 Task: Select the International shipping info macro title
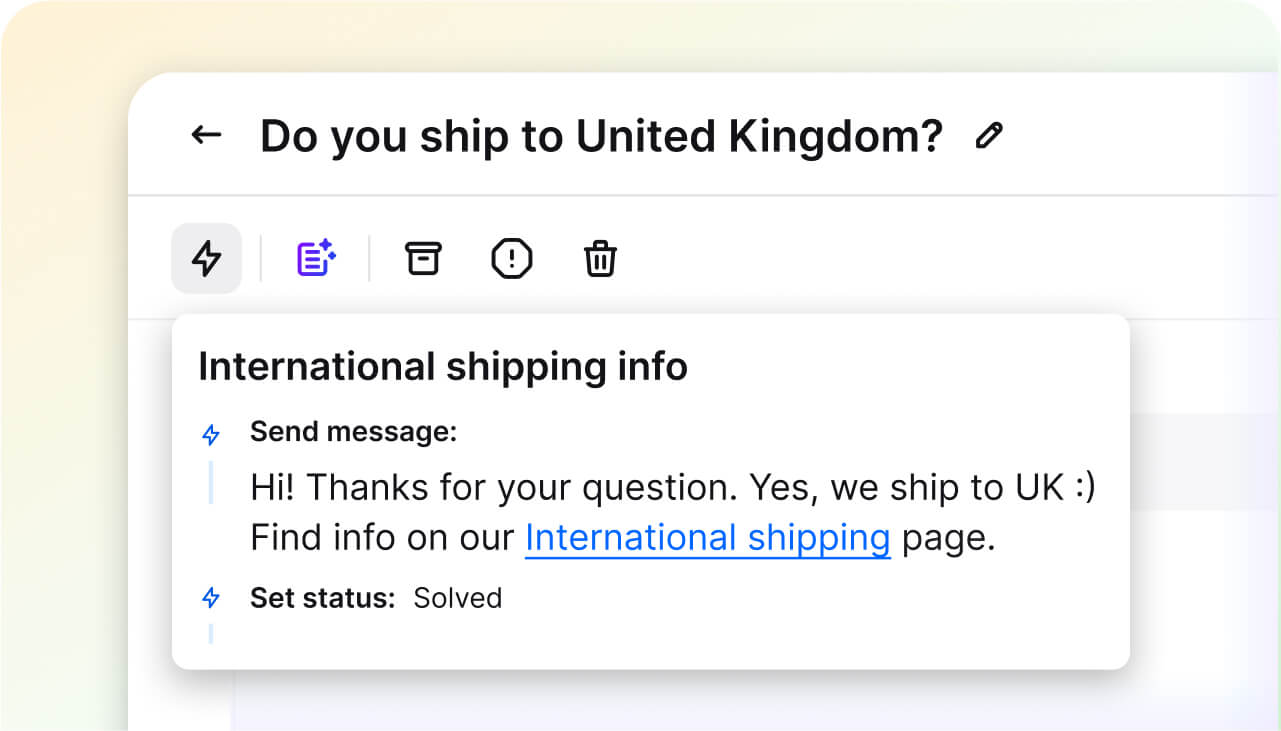(x=443, y=367)
